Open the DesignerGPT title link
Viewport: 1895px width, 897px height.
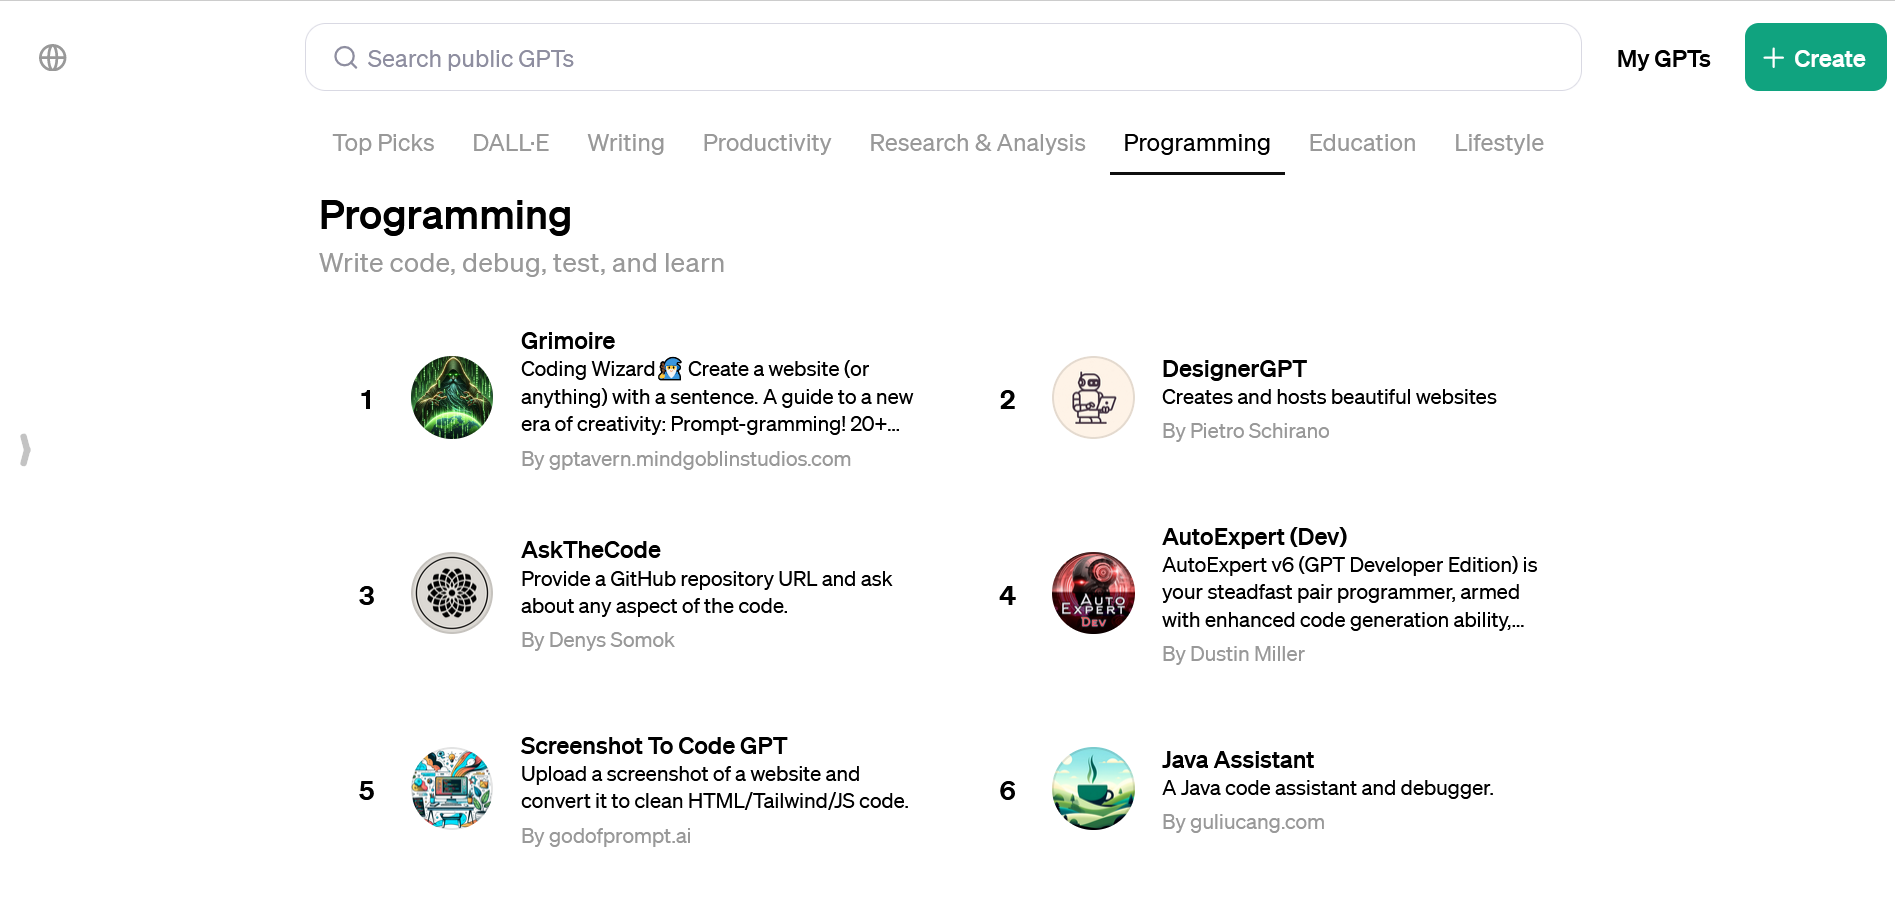1233,369
